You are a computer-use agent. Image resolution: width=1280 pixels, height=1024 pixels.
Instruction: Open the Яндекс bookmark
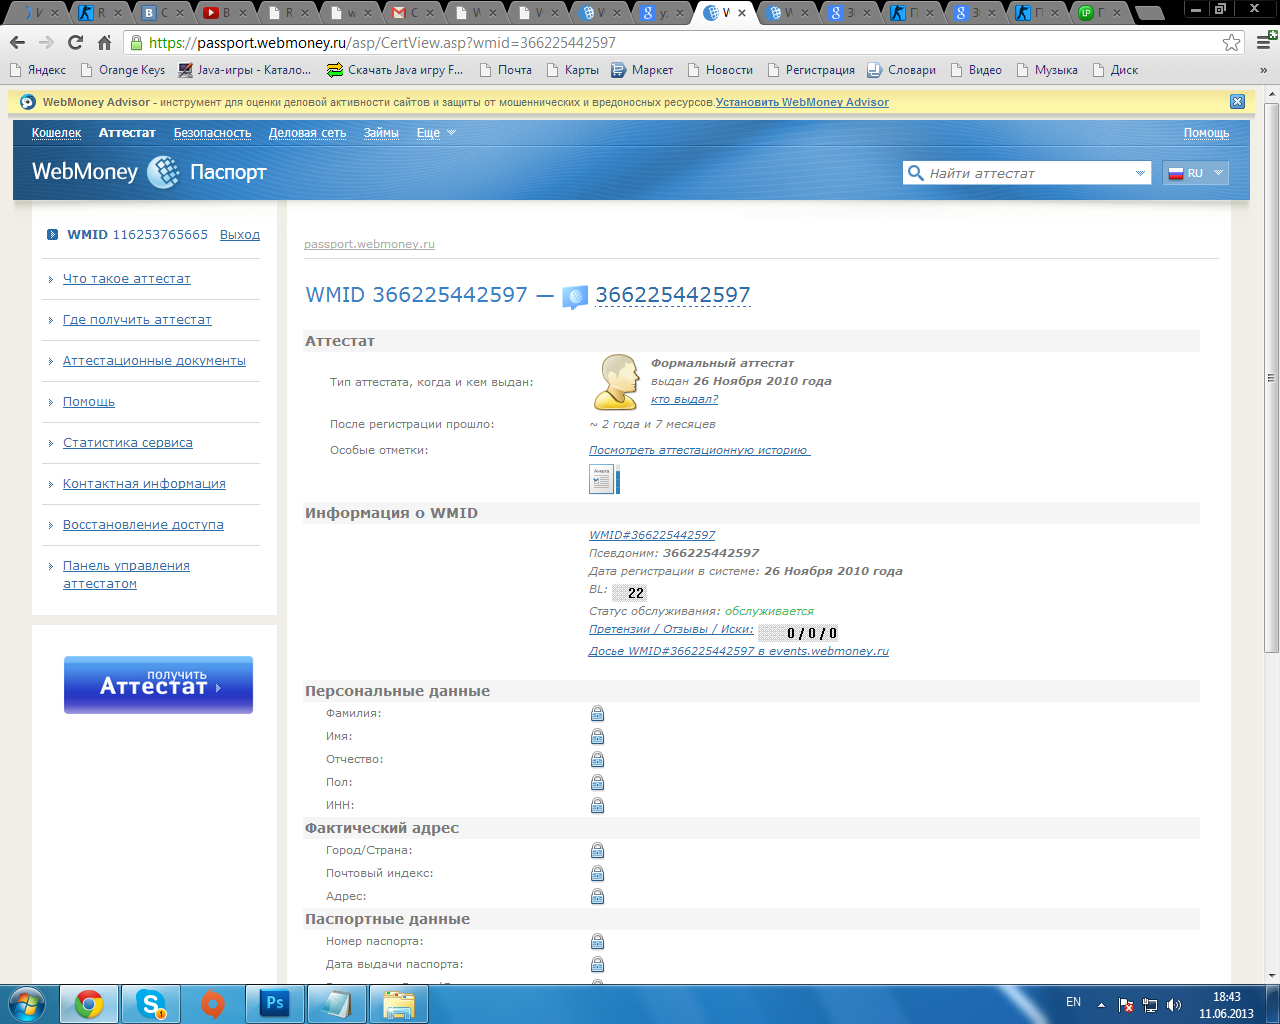click(x=38, y=70)
